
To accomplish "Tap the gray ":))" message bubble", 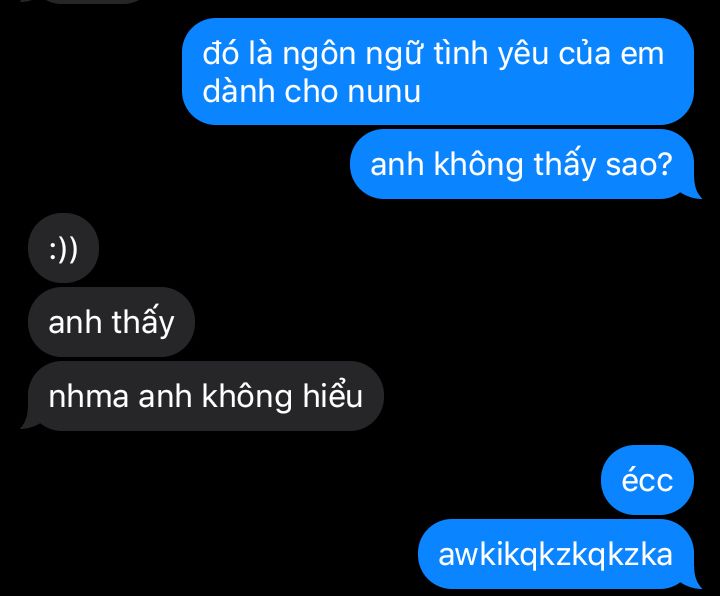I will 63,248.
